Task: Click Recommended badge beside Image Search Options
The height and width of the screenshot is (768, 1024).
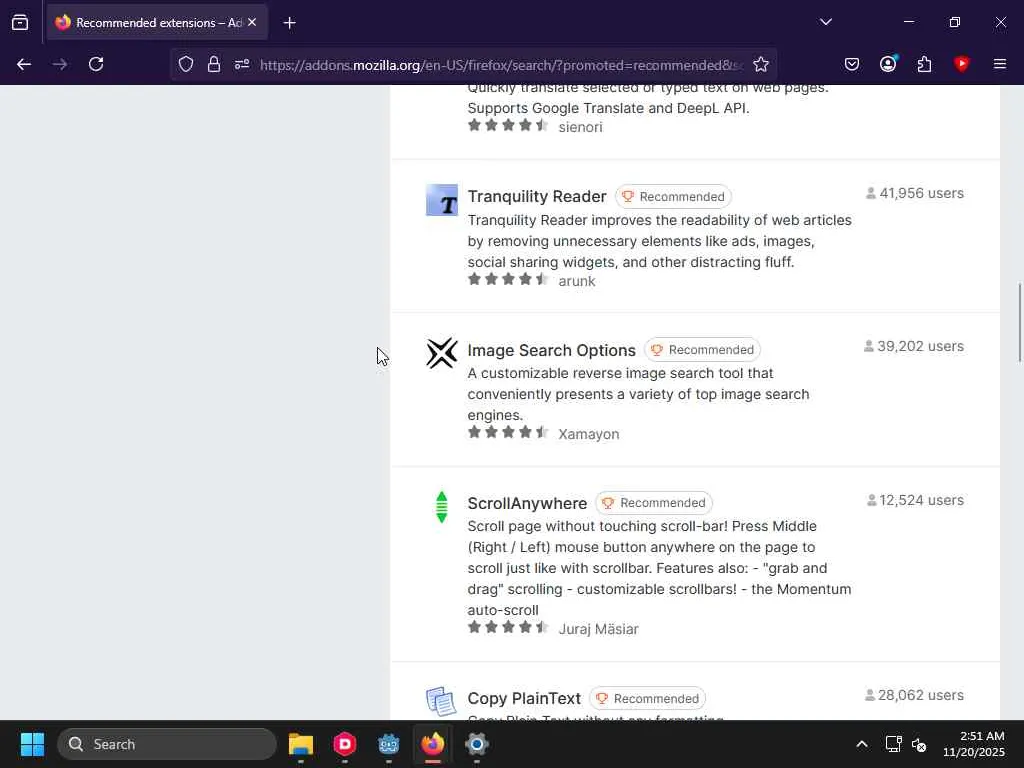Action: (702, 349)
